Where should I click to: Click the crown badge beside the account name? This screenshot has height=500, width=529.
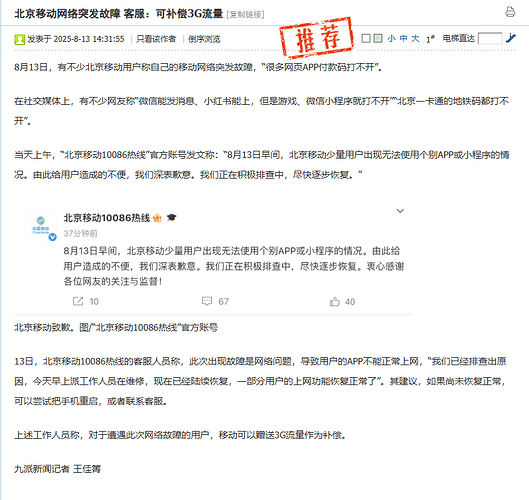[x=157, y=218]
